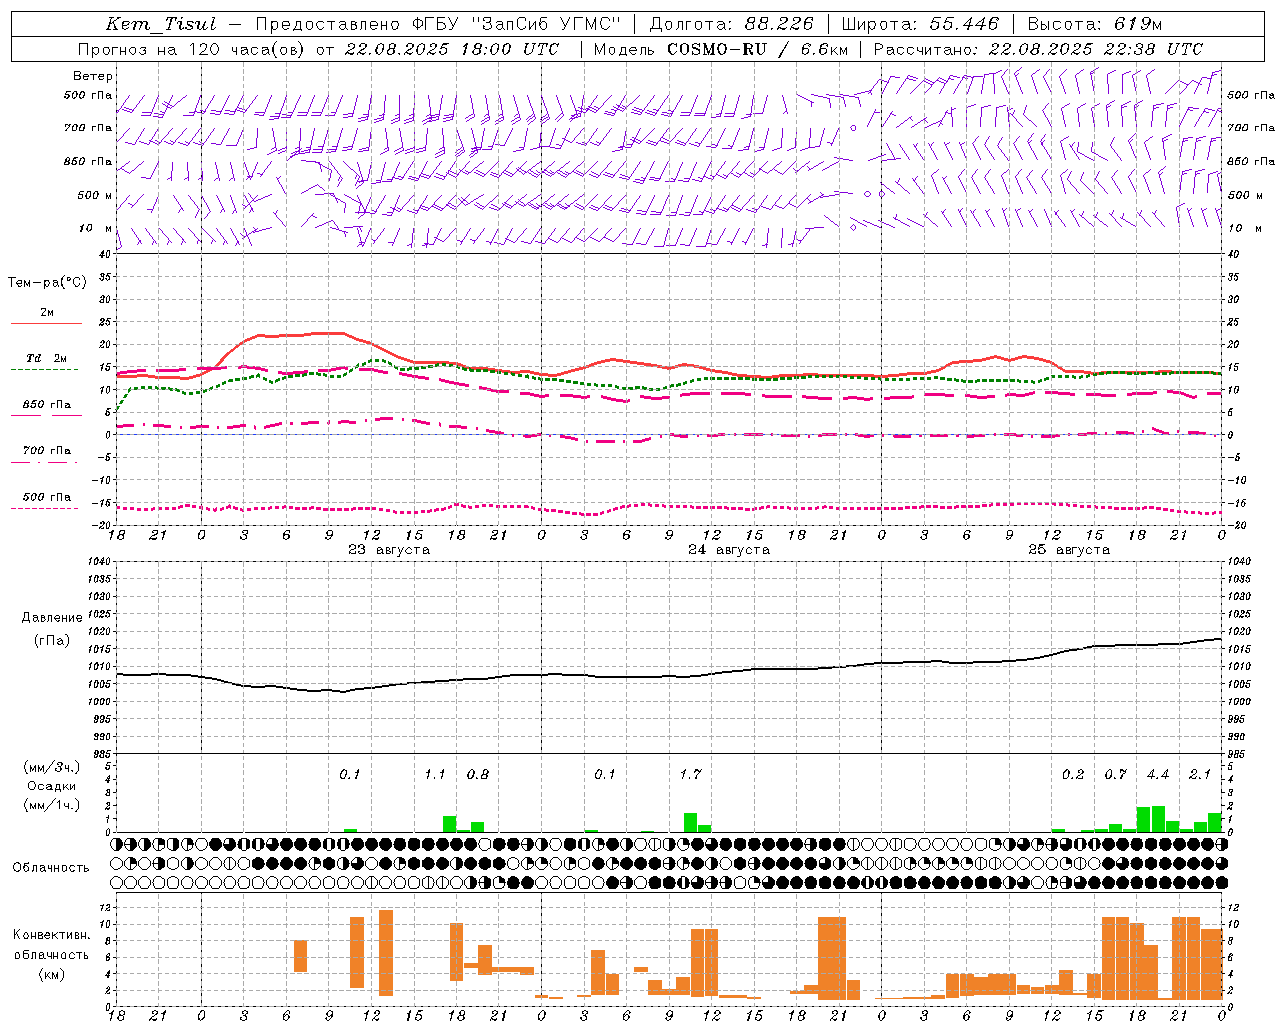
Task: Click the (мм/1ч.) hourly precipitation unit label
Action: tap(52, 805)
